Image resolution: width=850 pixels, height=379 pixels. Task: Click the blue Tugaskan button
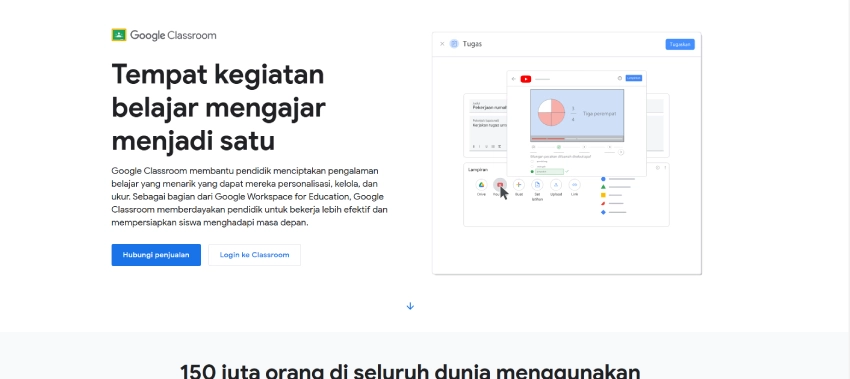coord(680,44)
